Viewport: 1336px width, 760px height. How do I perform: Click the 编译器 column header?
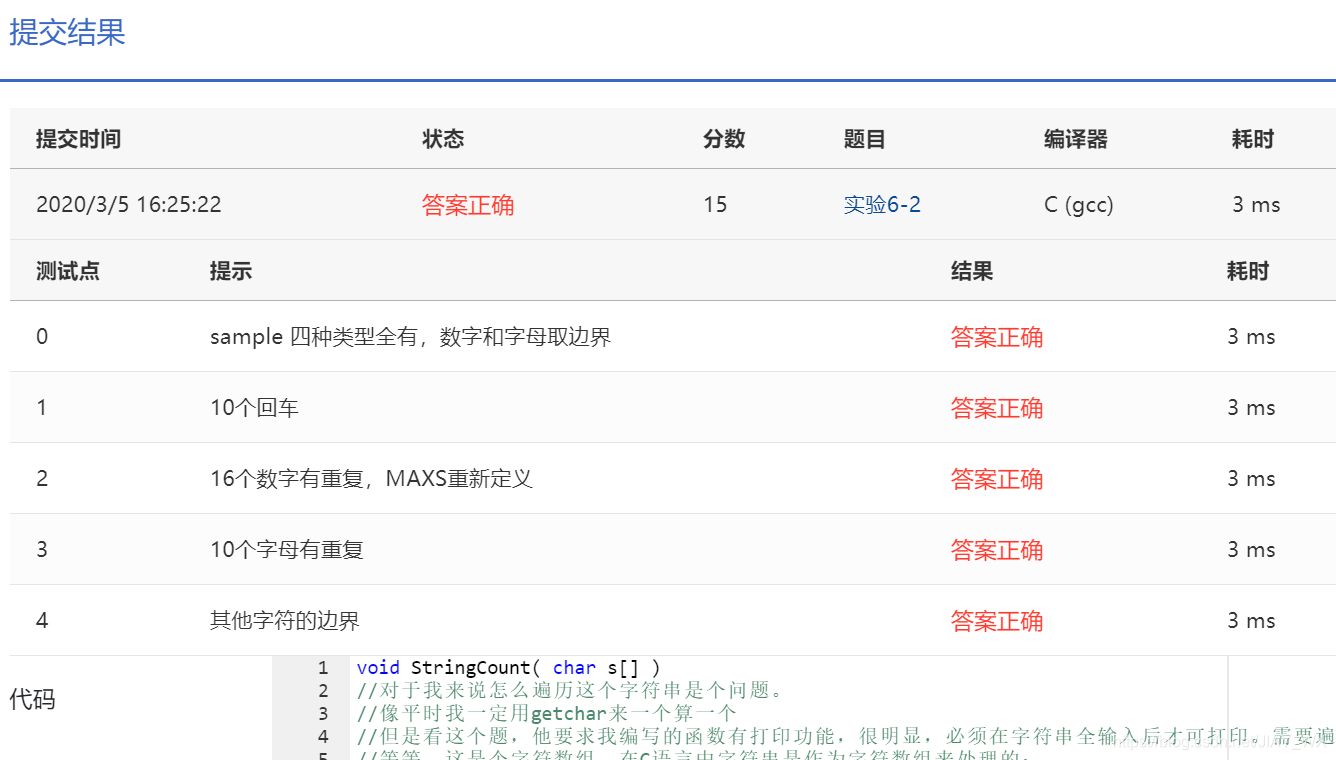[x=1075, y=139]
